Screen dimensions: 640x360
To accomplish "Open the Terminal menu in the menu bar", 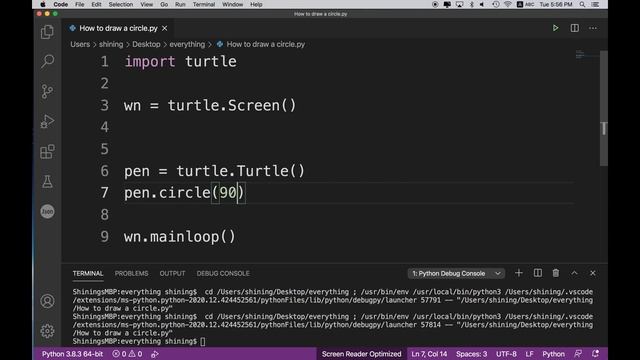I will [204, 4].
